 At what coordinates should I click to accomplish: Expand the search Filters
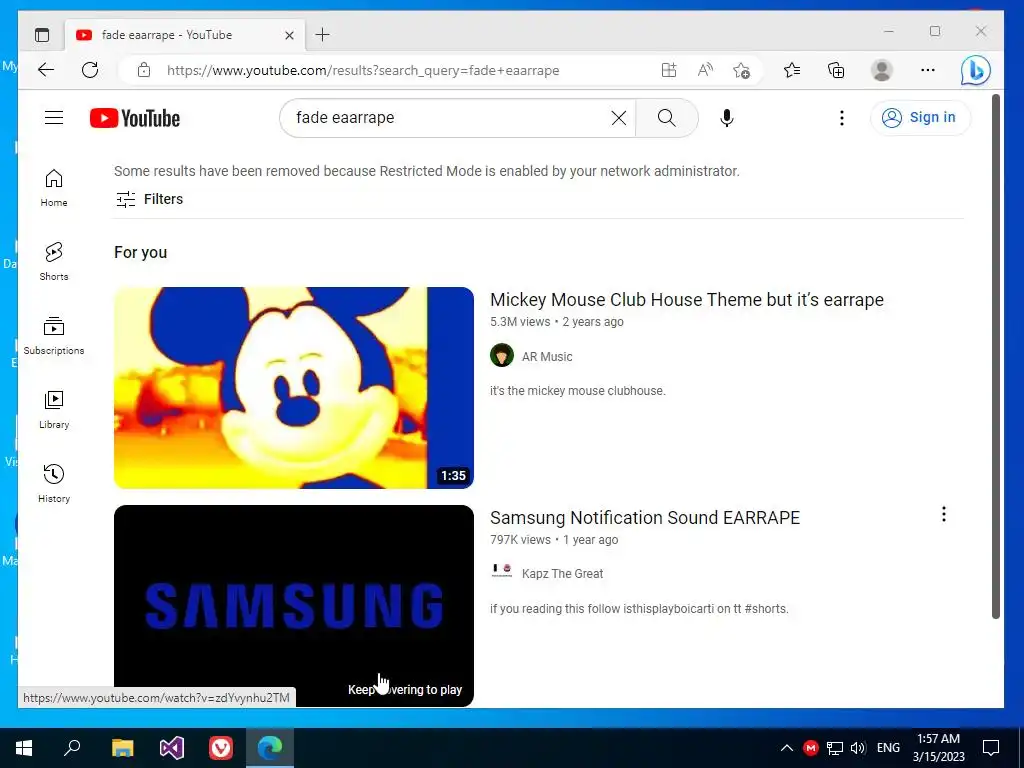point(150,199)
